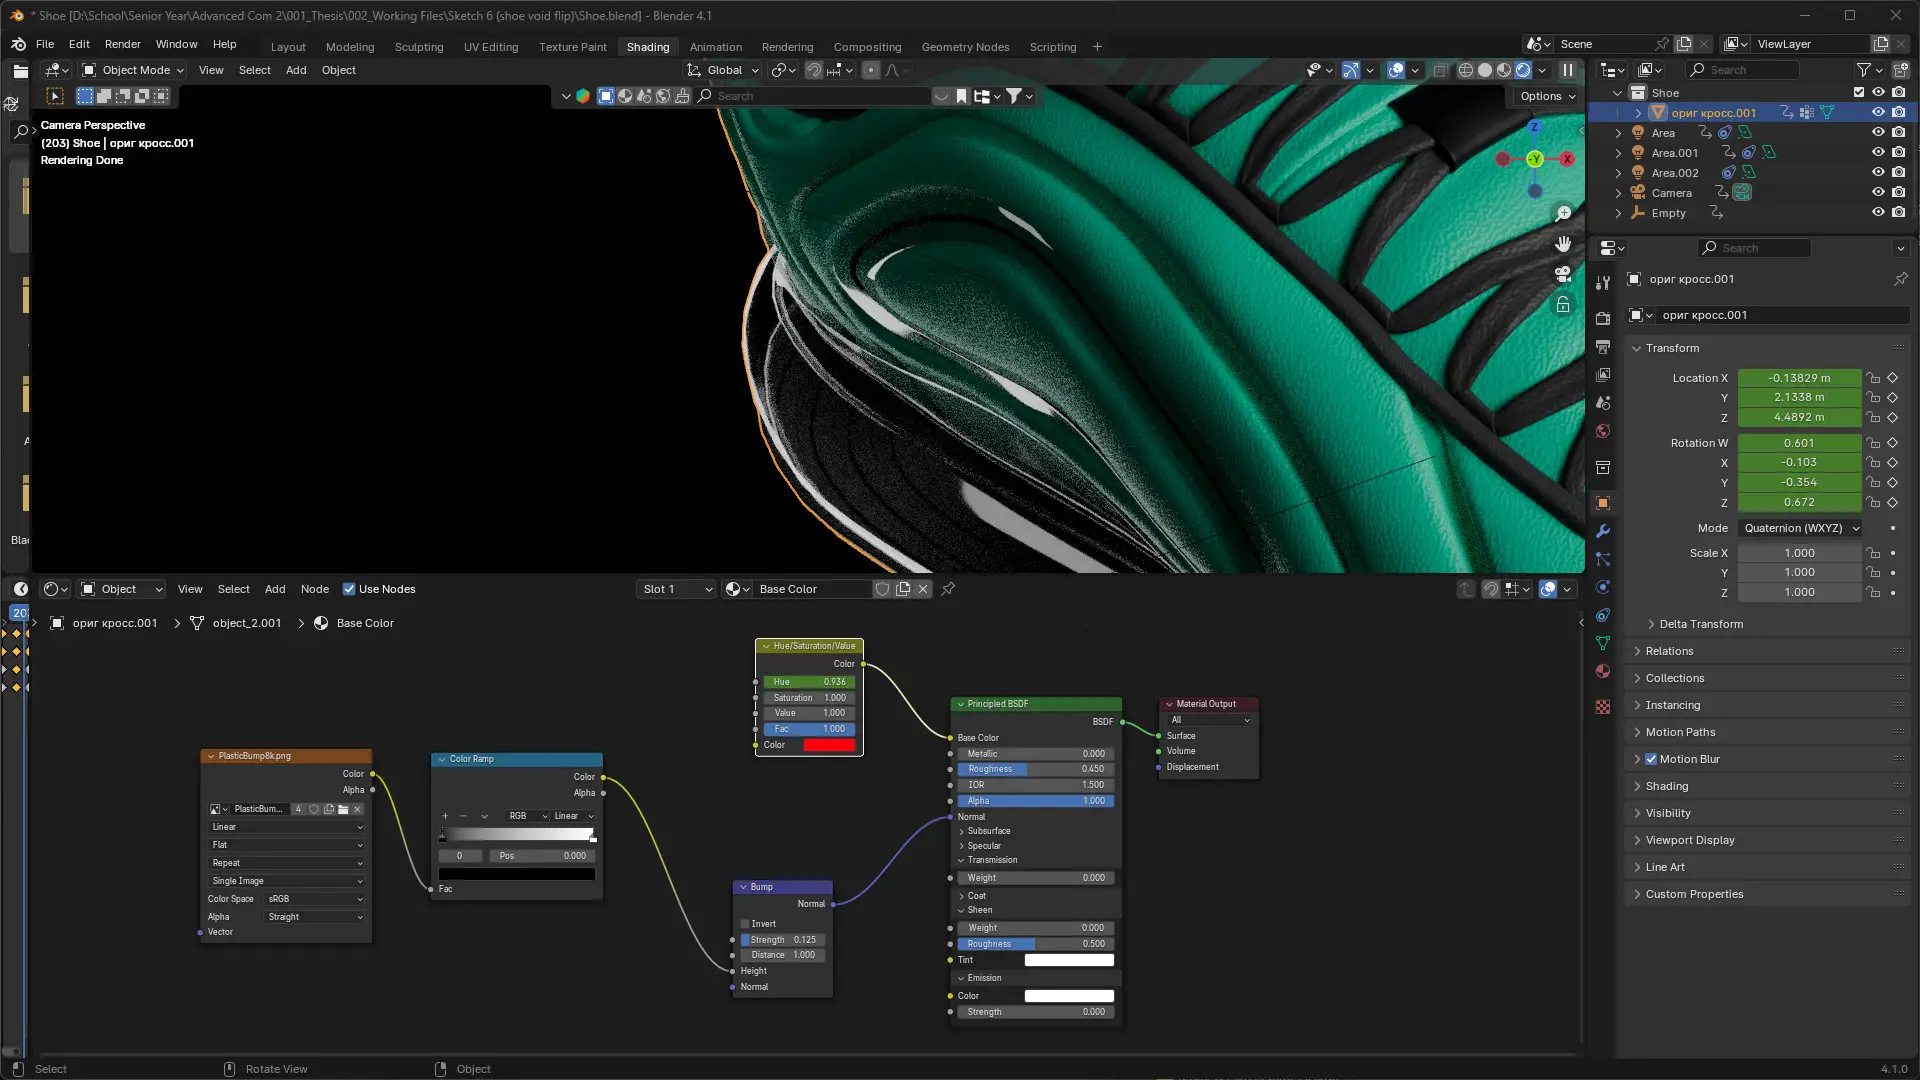Open the Slot 1 dropdown
The width and height of the screenshot is (1920, 1080).
click(677, 589)
